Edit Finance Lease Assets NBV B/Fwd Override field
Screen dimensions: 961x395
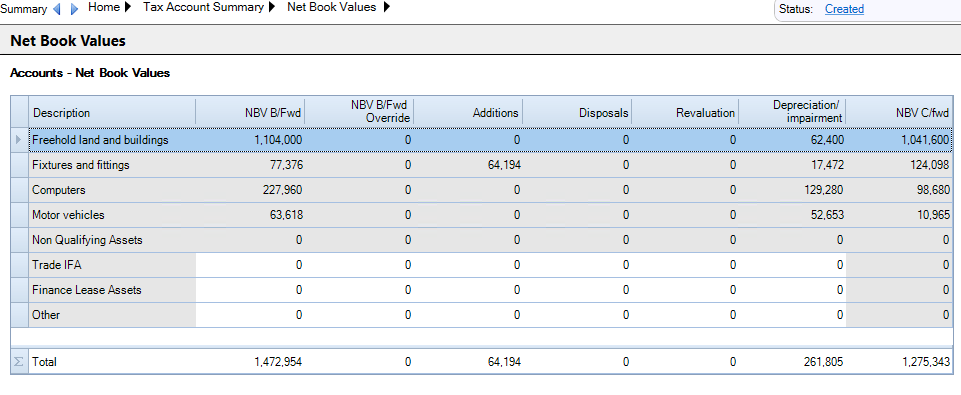coord(359,290)
